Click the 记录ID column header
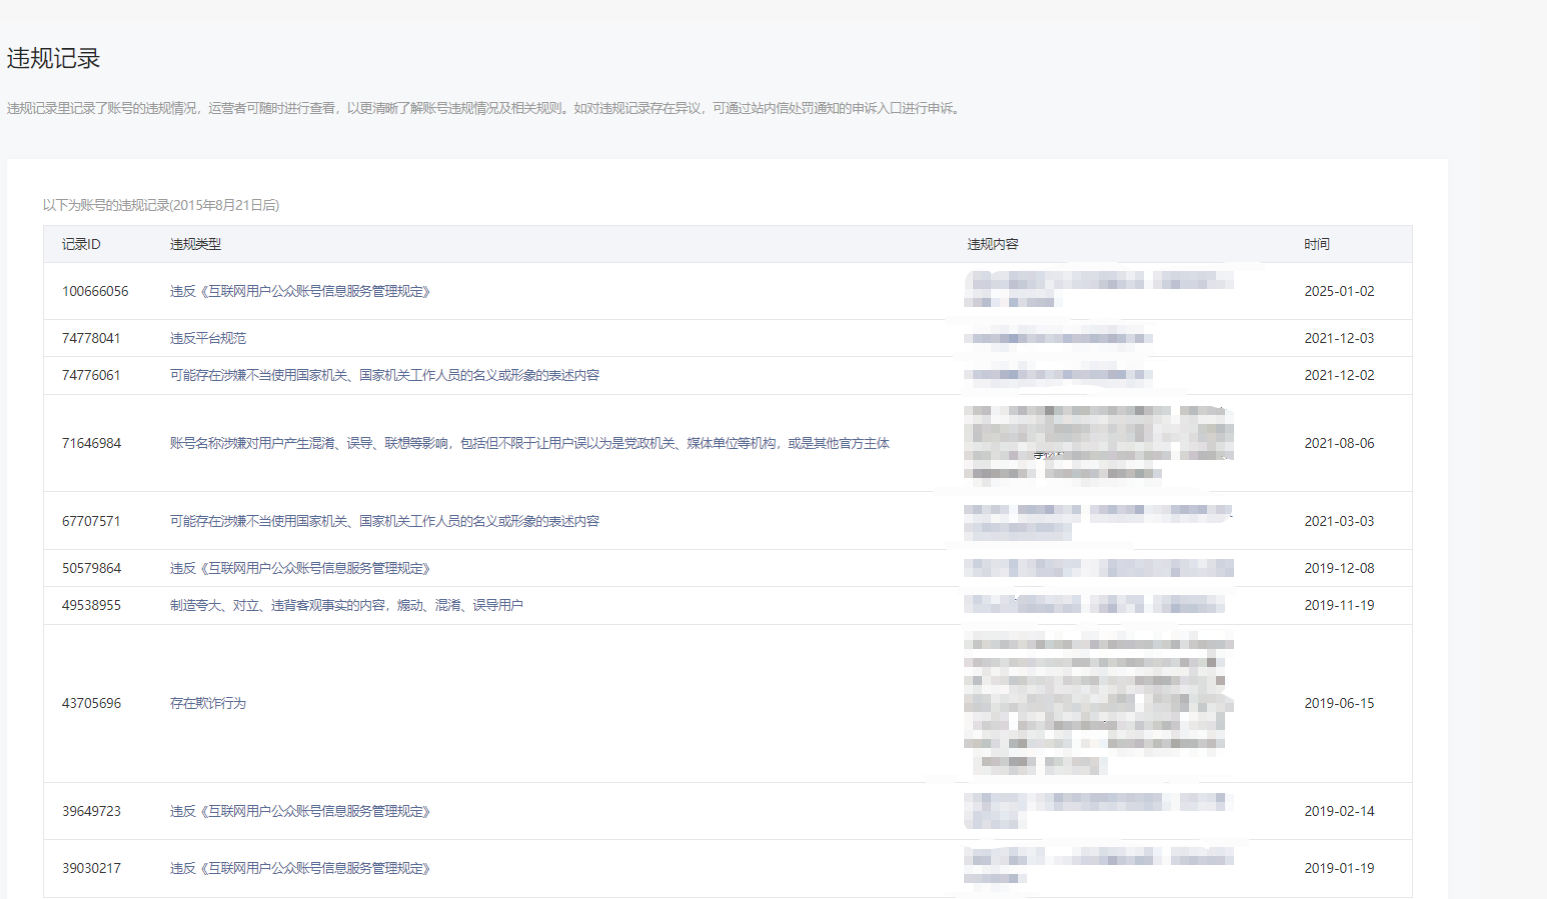Screen dimensions: 1547x899 click(81, 244)
